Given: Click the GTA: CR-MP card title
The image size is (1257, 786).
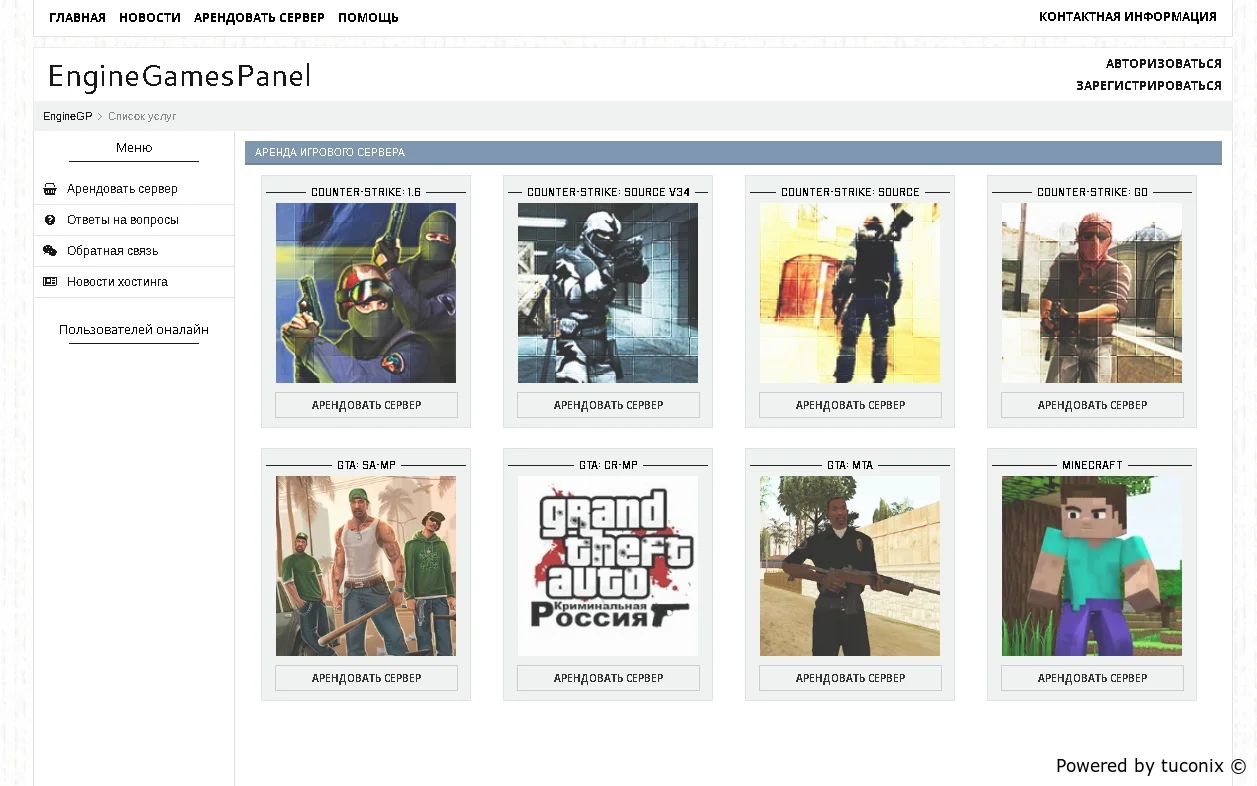Looking at the screenshot, I should click(x=608, y=465).
